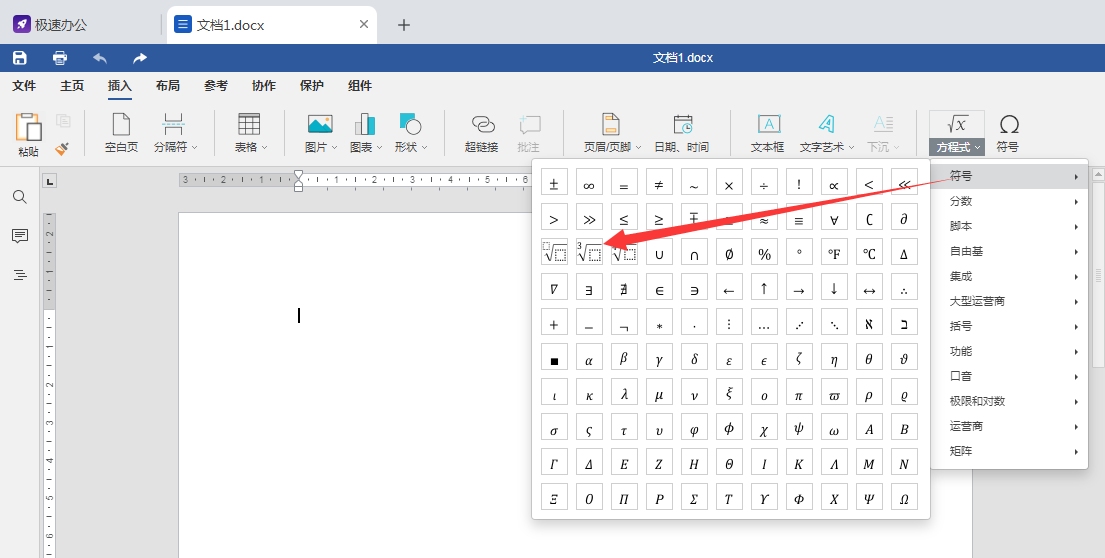Insert the division ÷ symbol
This screenshot has height=558, width=1105.
(764, 182)
